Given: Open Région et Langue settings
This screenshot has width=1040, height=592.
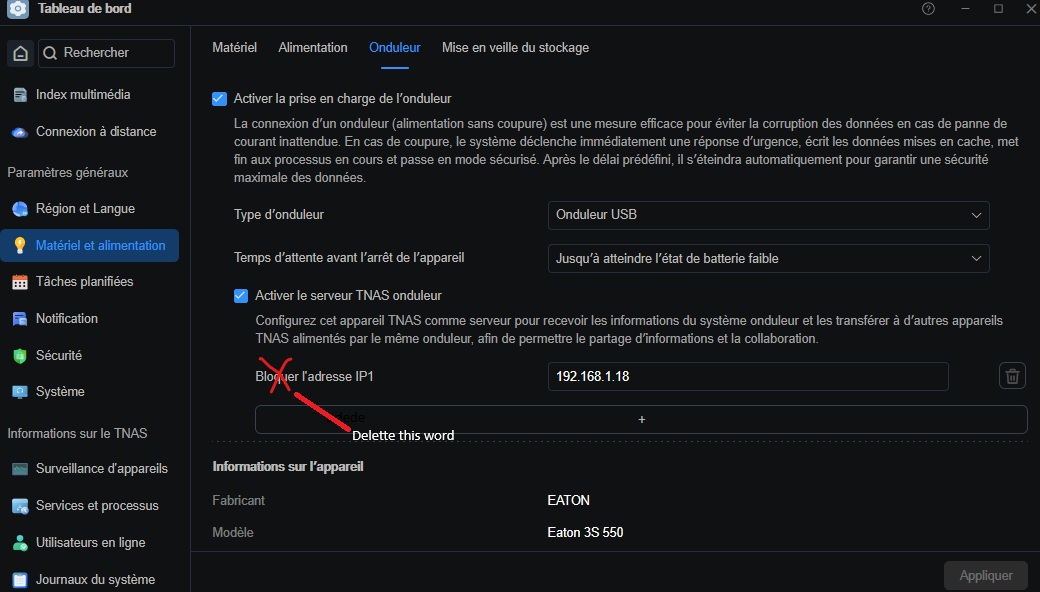Looking at the screenshot, I should coord(86,209).
